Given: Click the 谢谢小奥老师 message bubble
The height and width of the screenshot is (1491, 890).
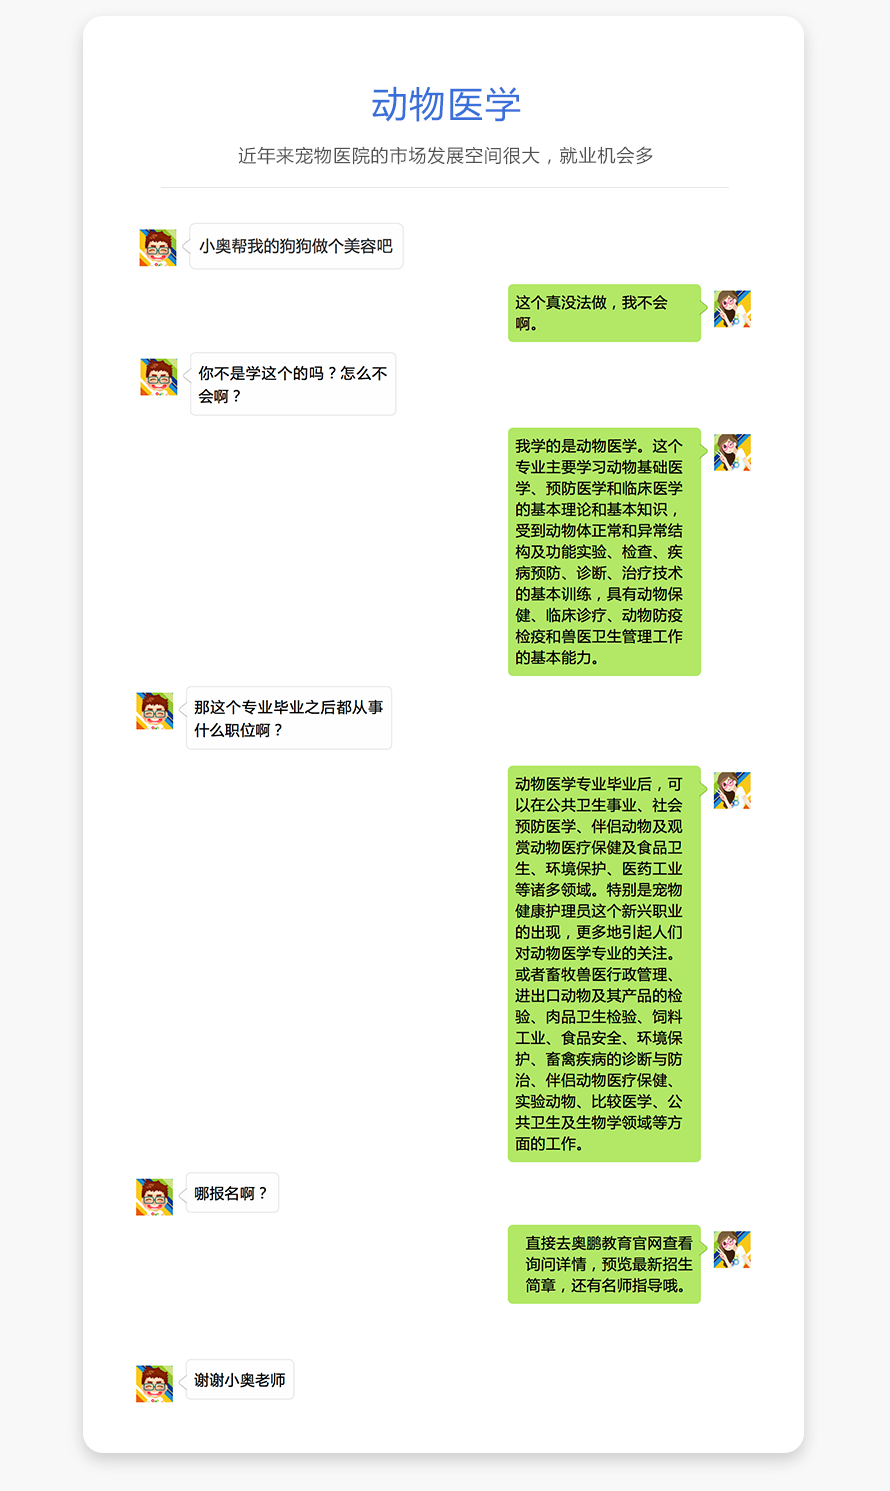Looking at the screenshot, I should tap(240, 1380).
